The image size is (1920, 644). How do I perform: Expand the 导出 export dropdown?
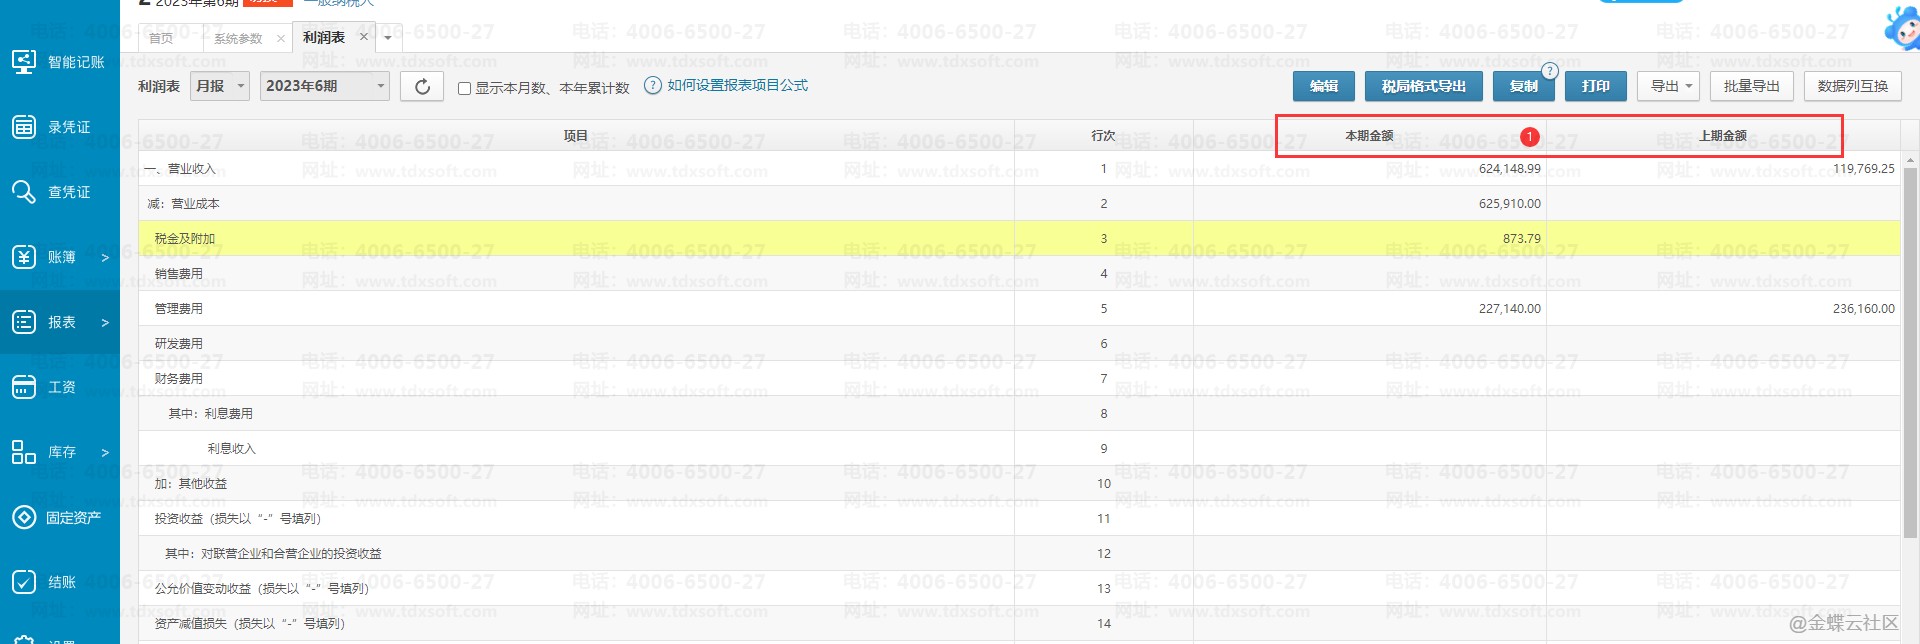click(1669, 87)
